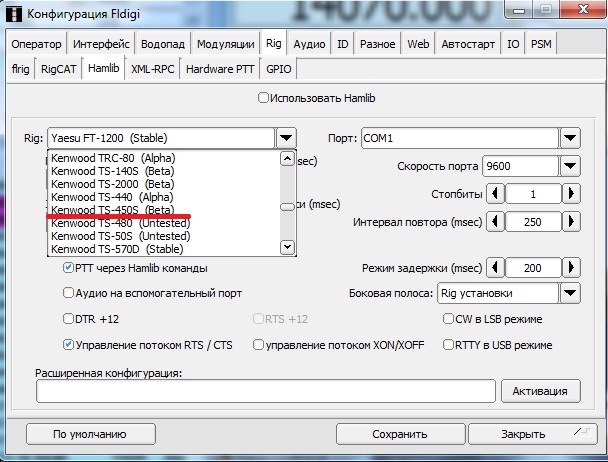The image size is (608, 462).
Task: Open the RigCAT sub-tab
Action: (59, 69)
